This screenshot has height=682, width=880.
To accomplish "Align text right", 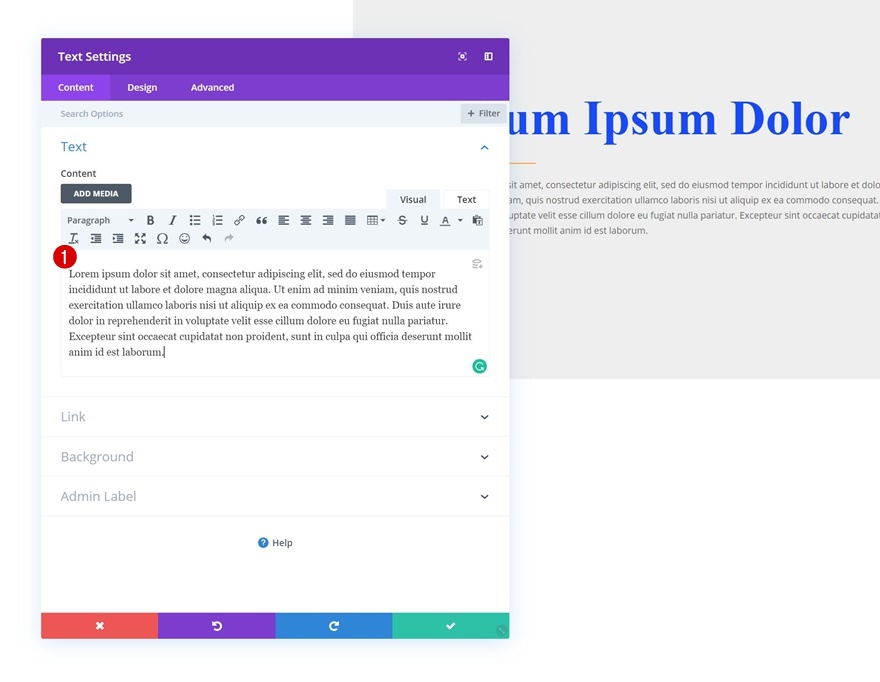I will (328, 220).
